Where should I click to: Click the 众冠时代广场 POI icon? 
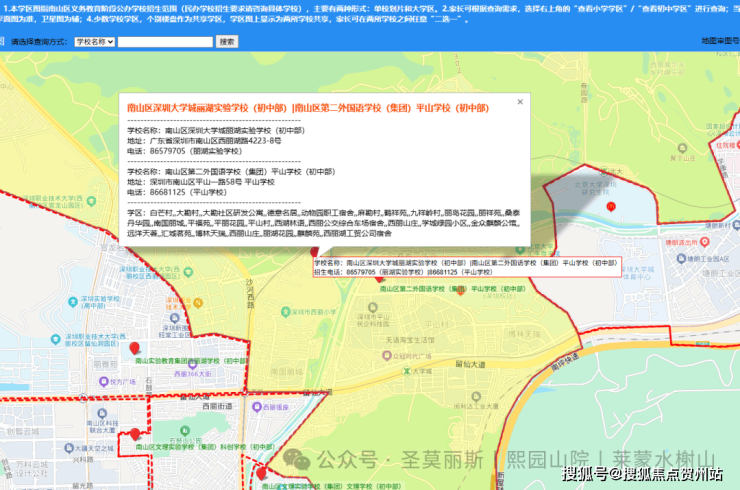[x=387, y=355]
